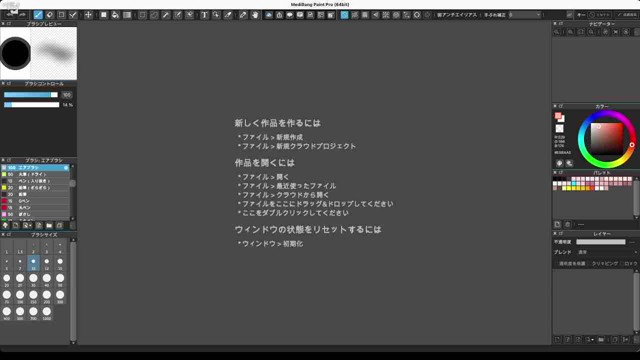Click the color wheel's saturation square

pos(607,139)
